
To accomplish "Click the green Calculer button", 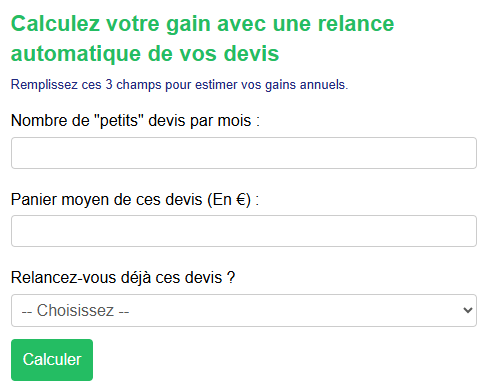I will click(x=52, y=360).
